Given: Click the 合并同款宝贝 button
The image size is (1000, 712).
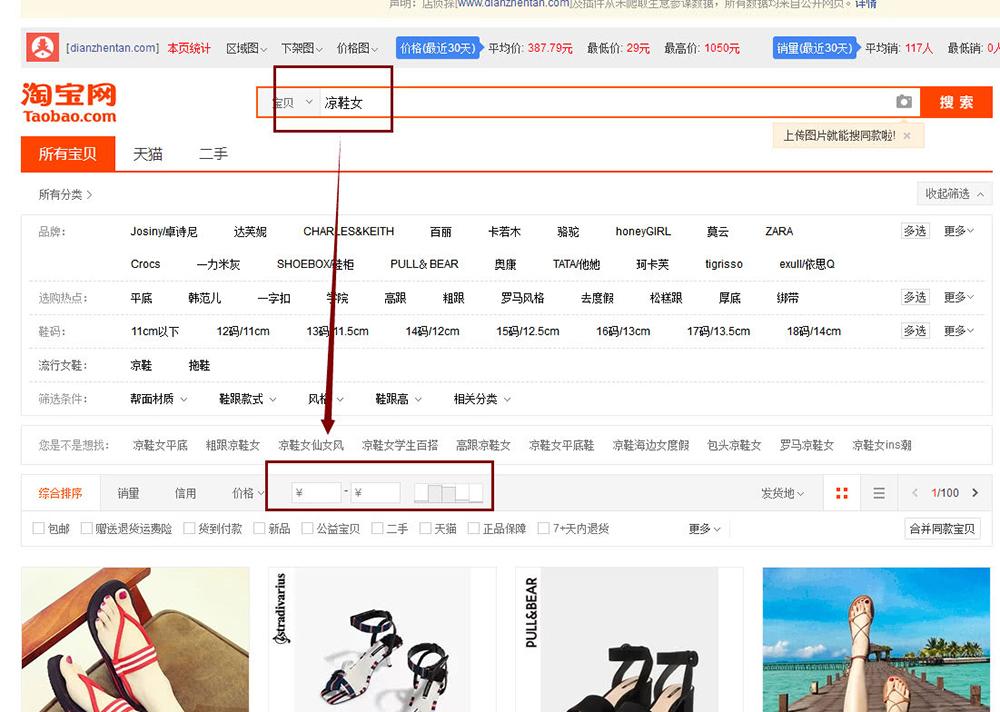Looking at the screenshot, I should [941, 528].
